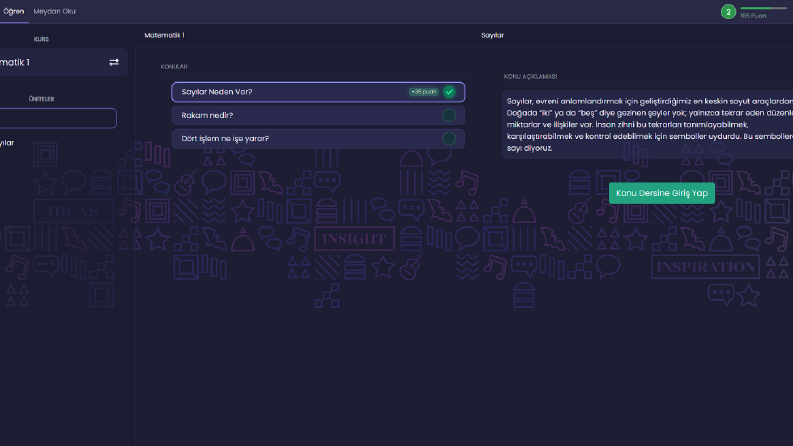Viewport: 793px width, 446px height.
Task: Click the completion circle for Rakam nedir?
Action: pyautogui.click(x=449, y=115)
